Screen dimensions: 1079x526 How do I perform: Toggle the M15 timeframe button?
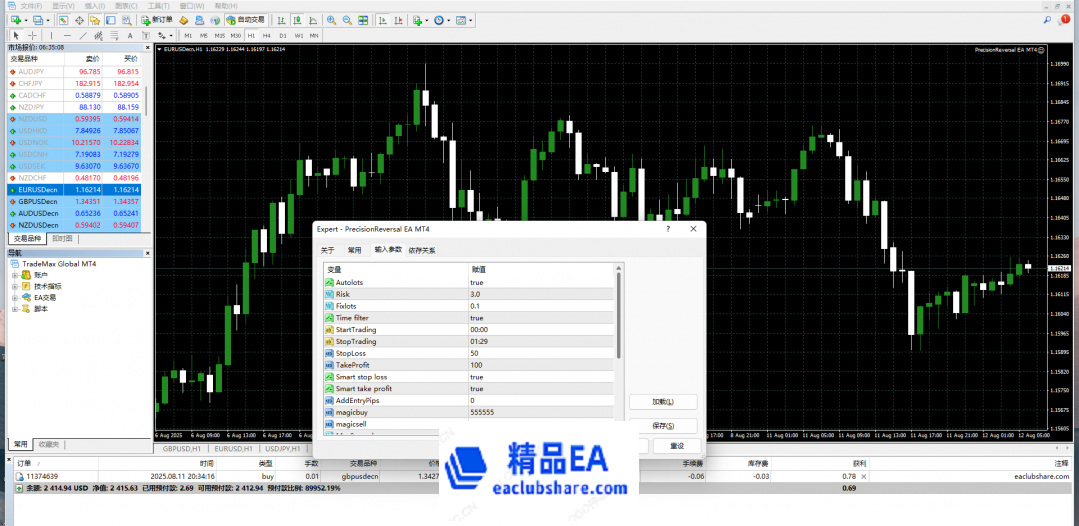tap(220, 35)
